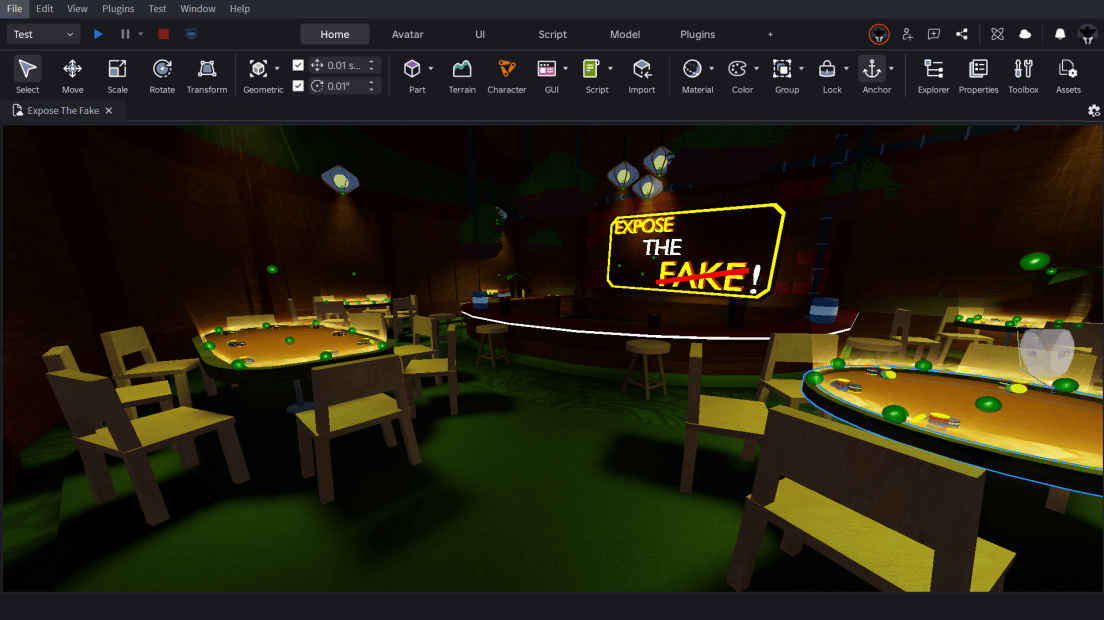Open the notifications bell

point(1060,34)
